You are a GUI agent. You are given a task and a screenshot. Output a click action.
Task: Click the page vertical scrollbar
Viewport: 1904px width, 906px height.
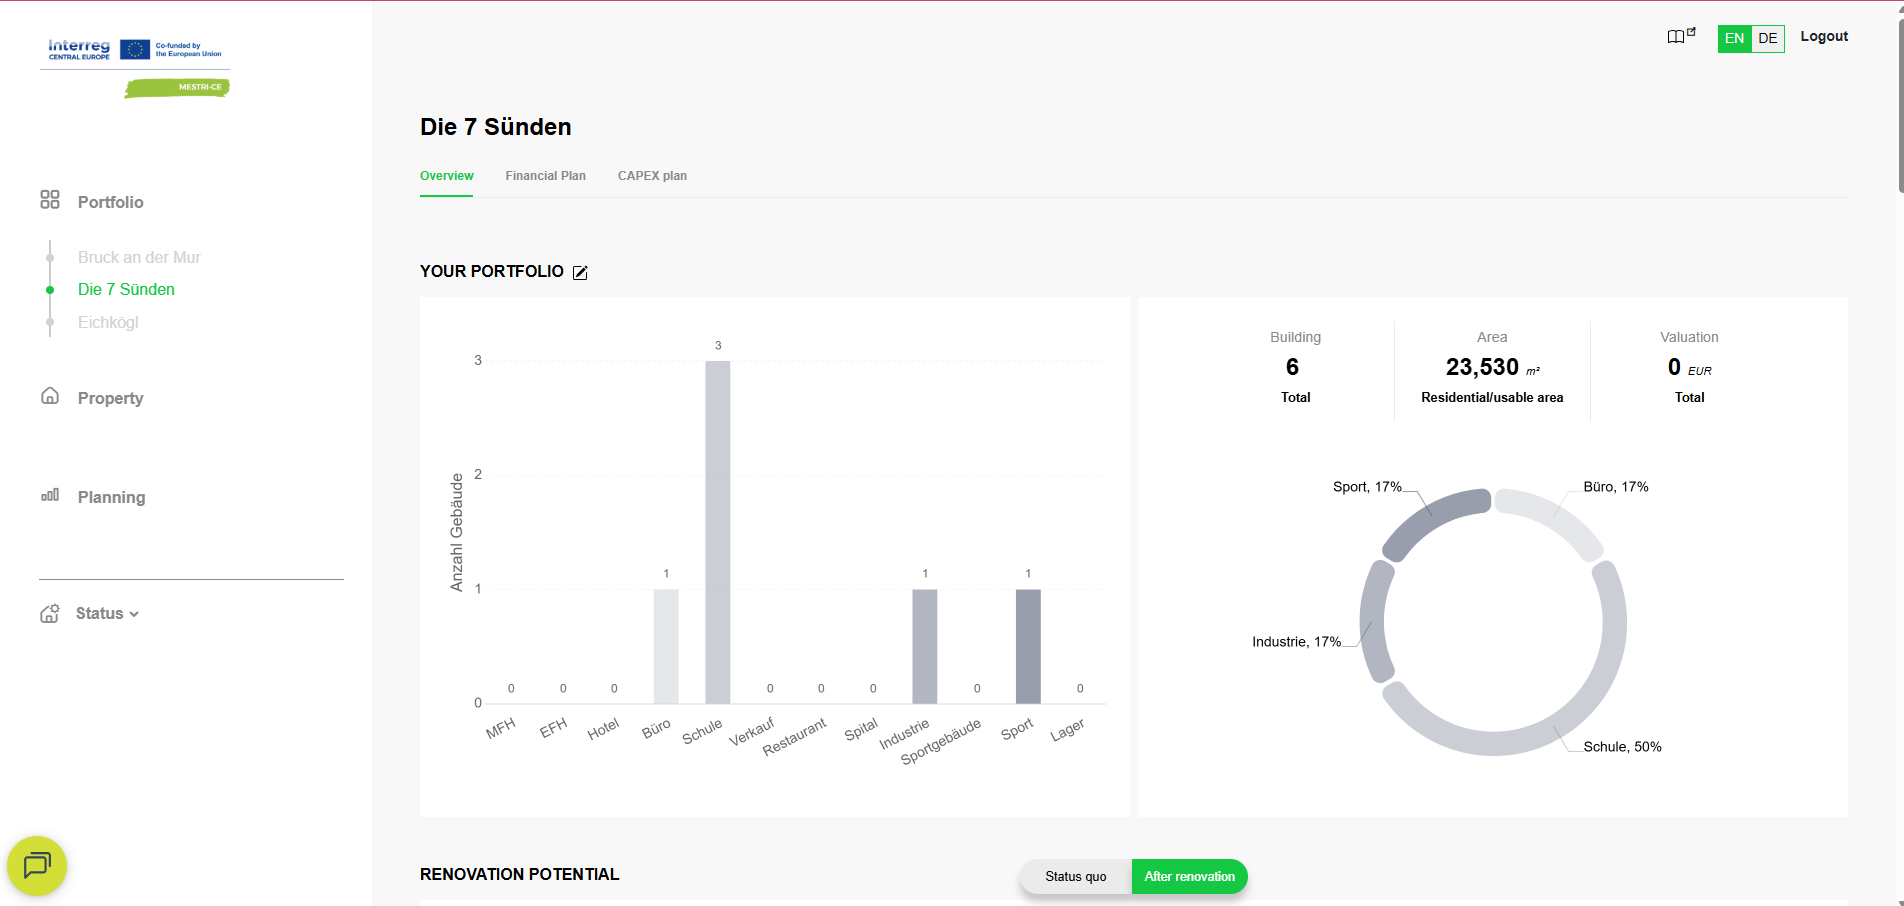(x=1899, y=100)
